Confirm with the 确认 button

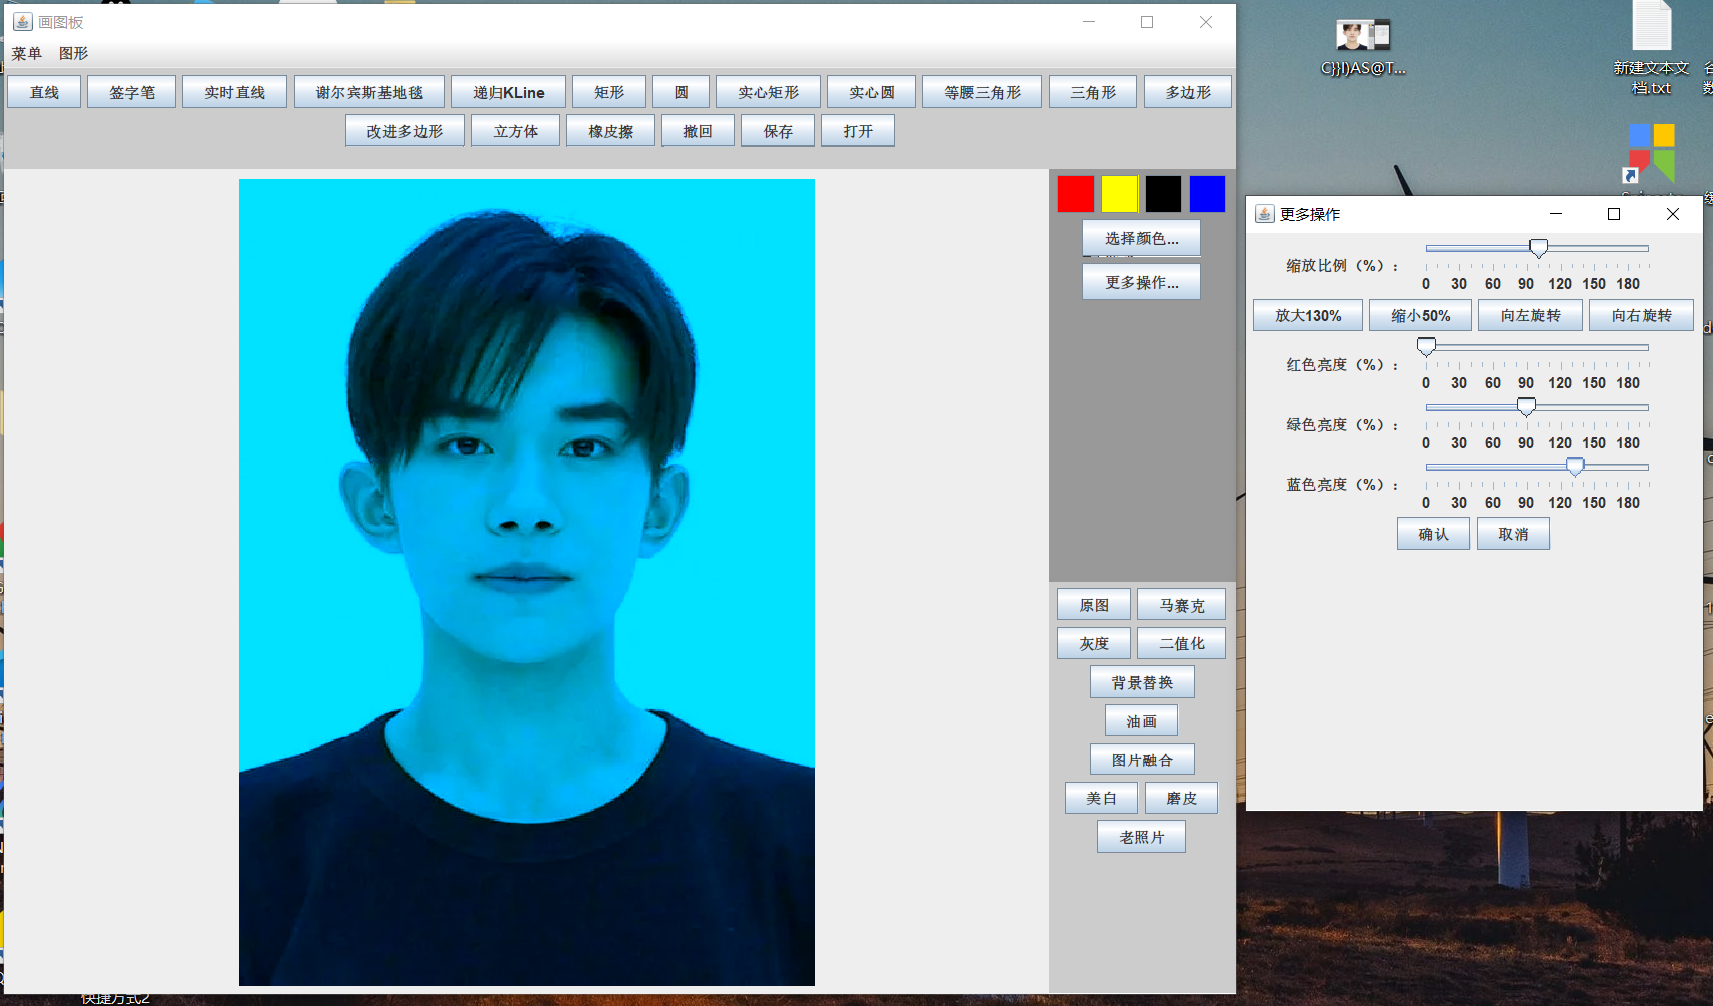(x=1433, y=534)
